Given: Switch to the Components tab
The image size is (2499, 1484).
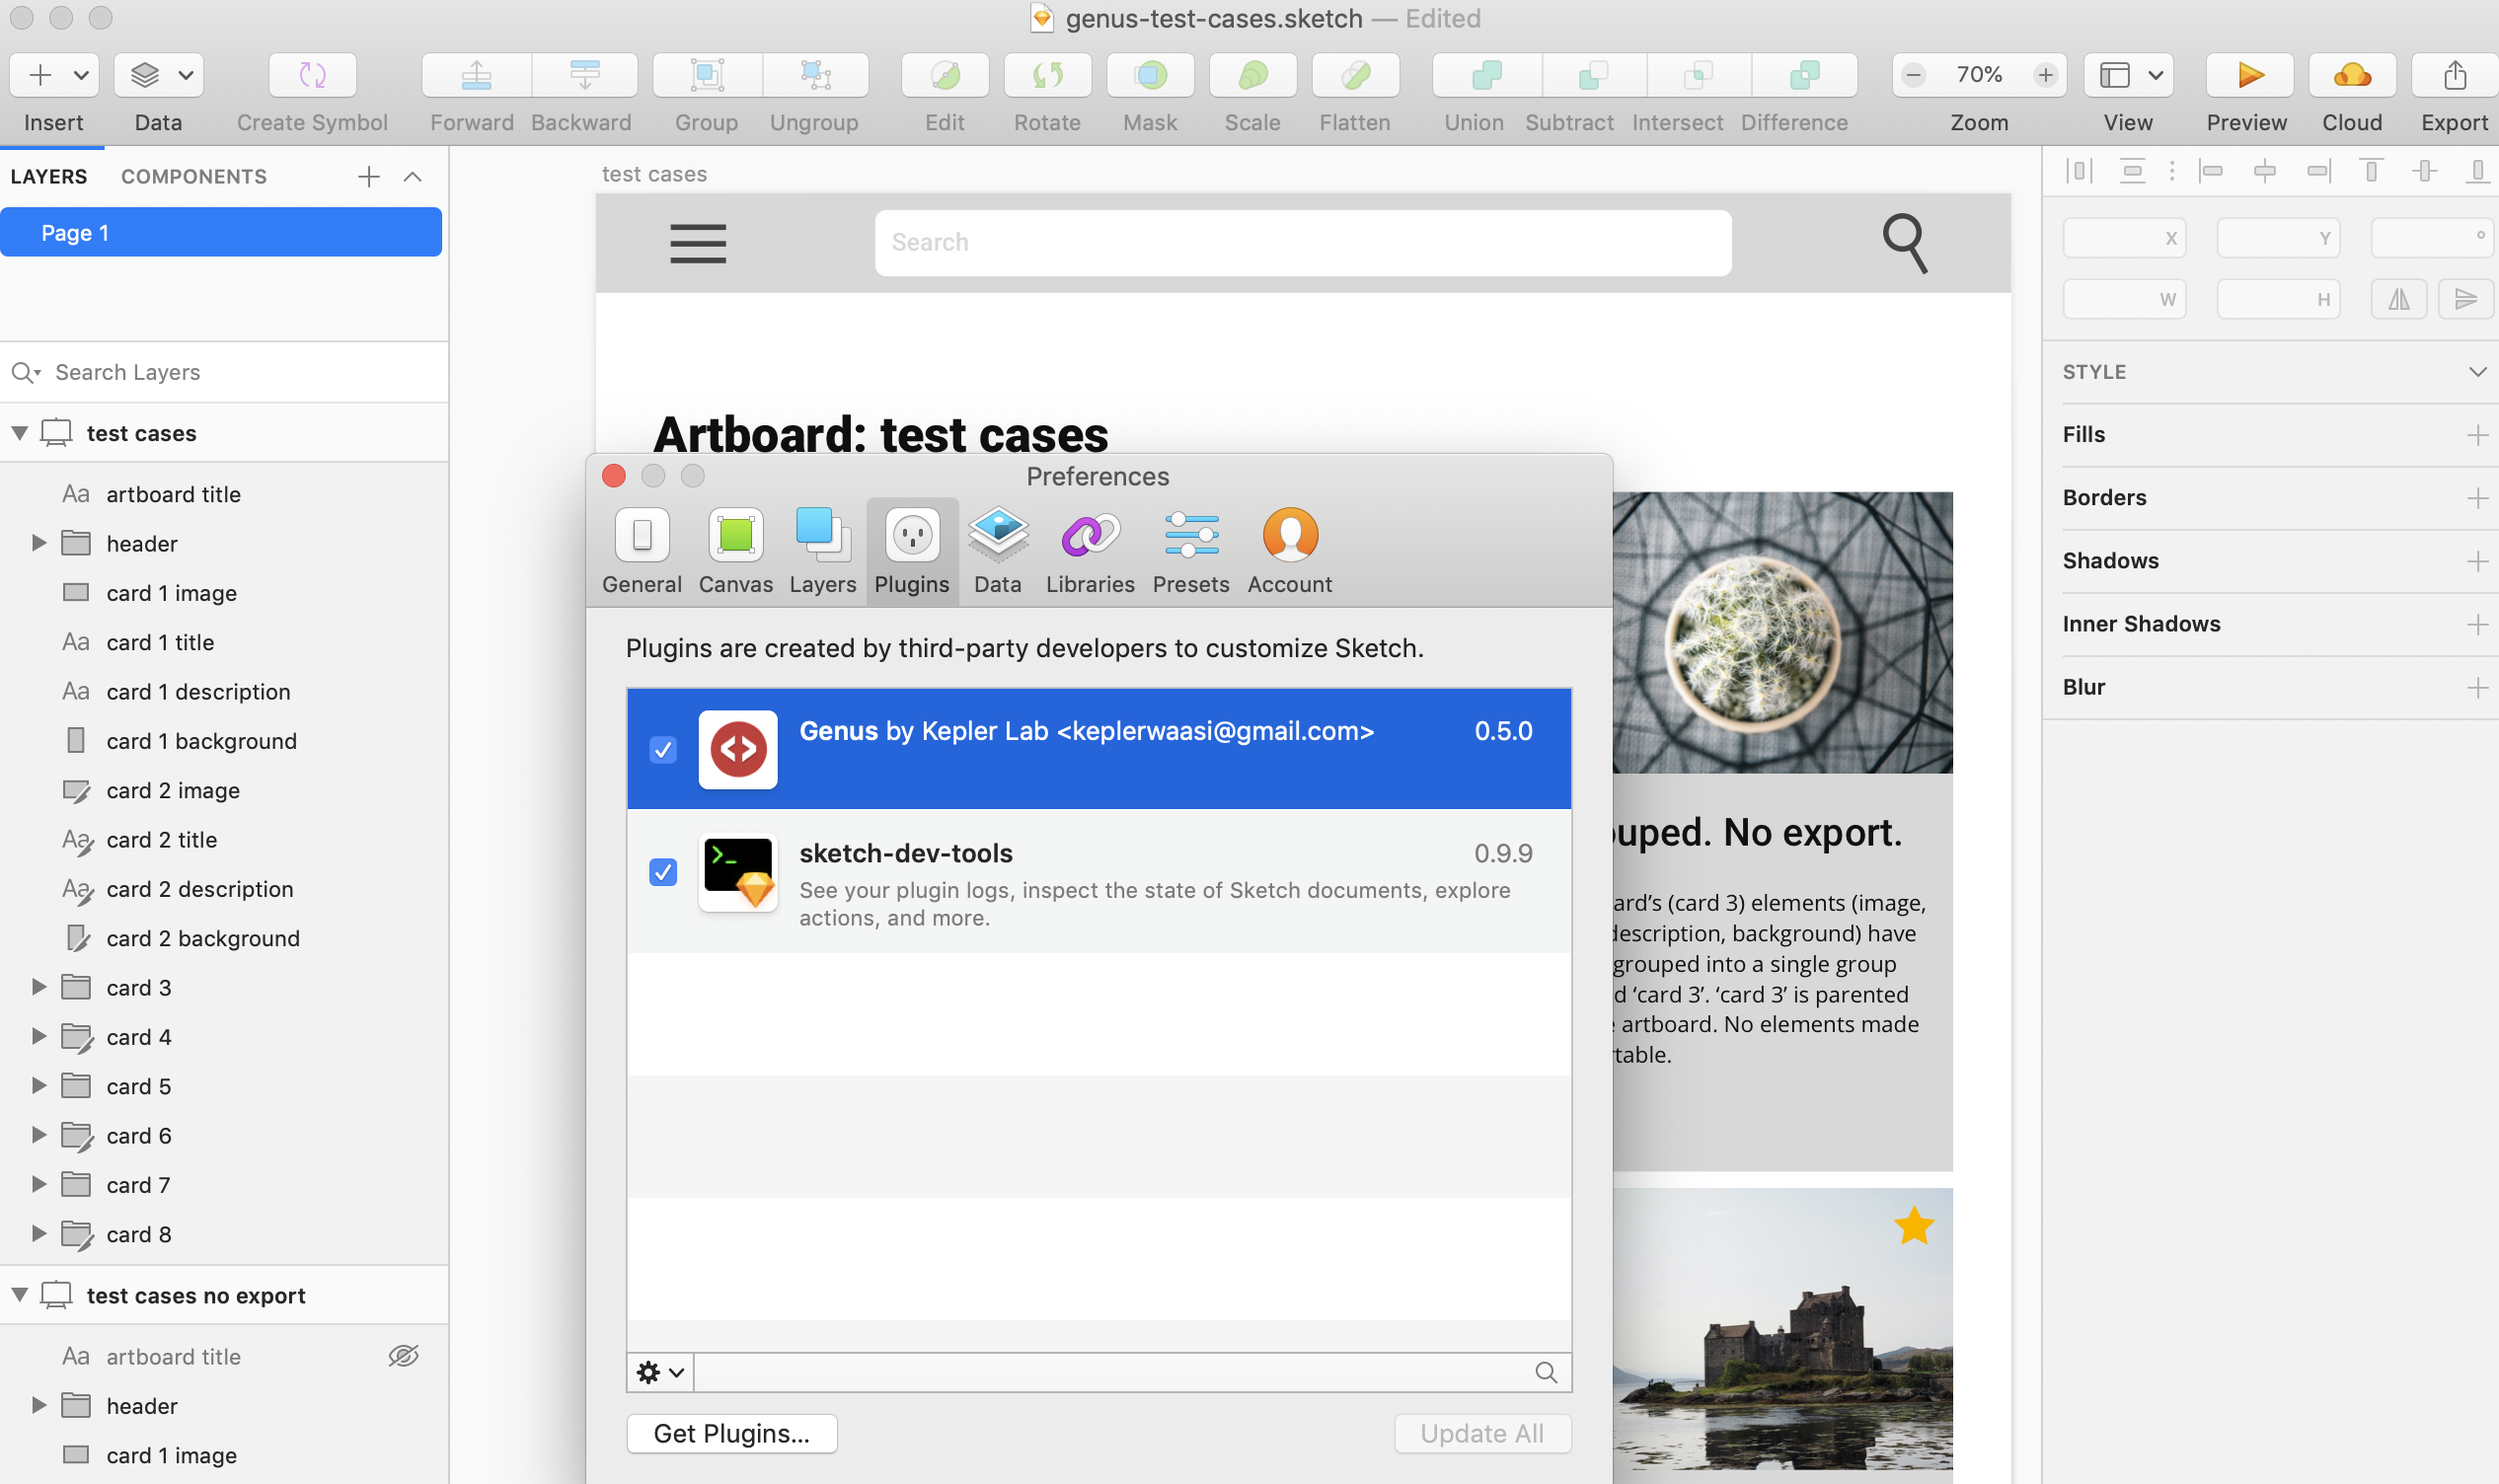Looking at the screenshot, I should coord(194,177).
